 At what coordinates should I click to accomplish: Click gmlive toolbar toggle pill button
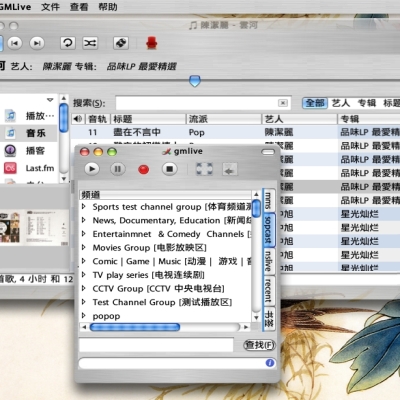point(268,152)
